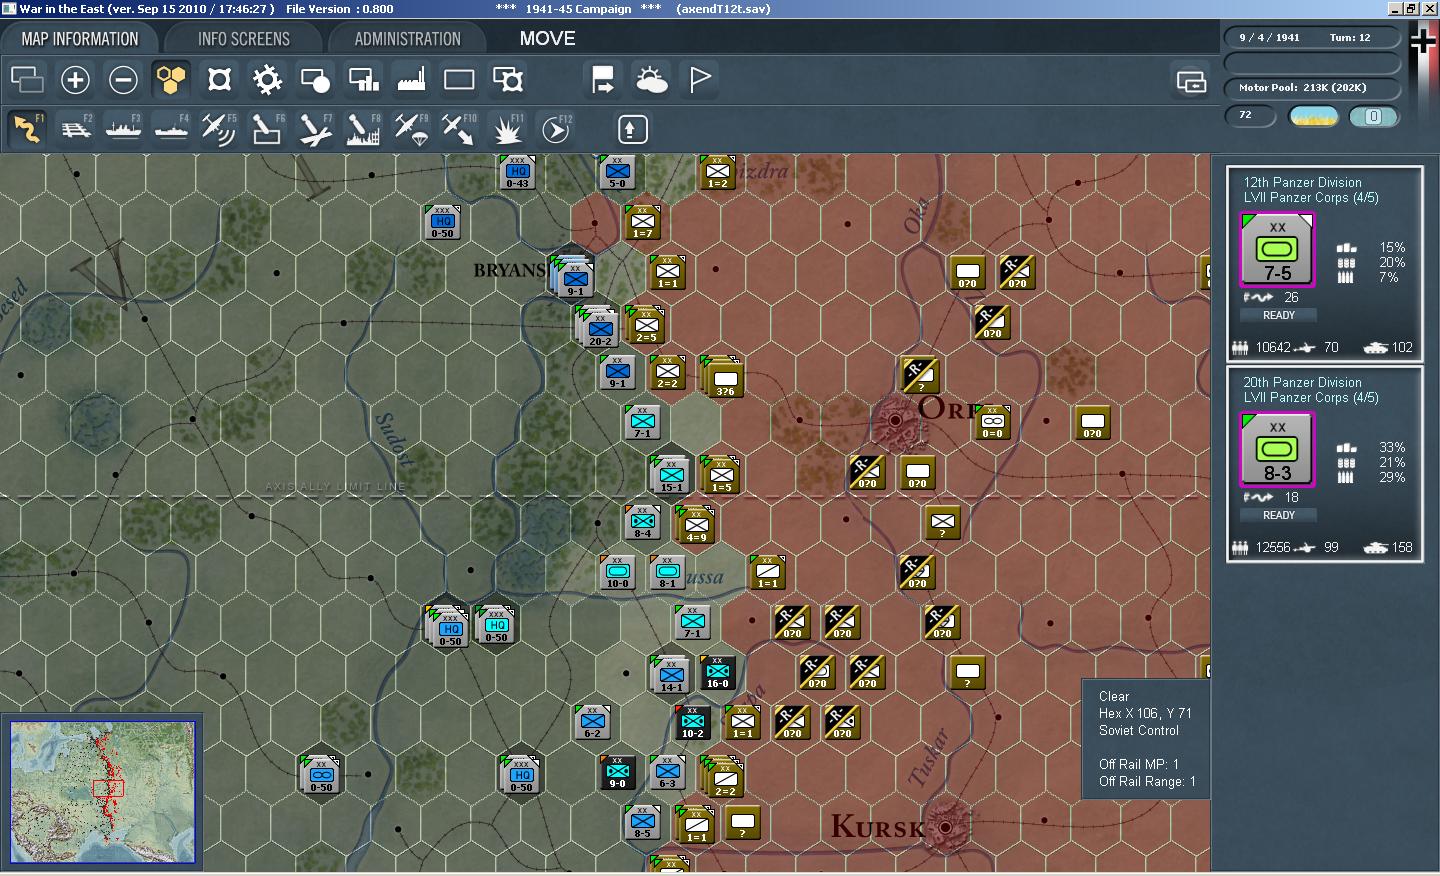Zoom out the map with minus icon
This screenshot has width=1440, height=876.
click(x=123, y=79)
